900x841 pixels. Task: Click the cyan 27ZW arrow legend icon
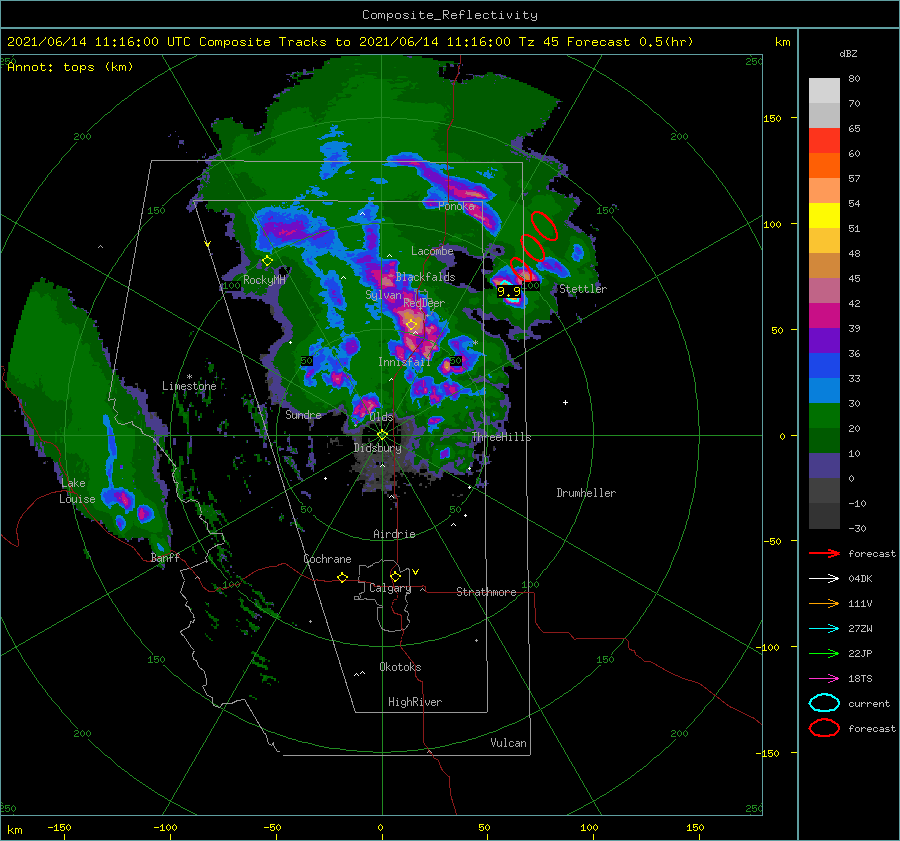tap(824, 629)
